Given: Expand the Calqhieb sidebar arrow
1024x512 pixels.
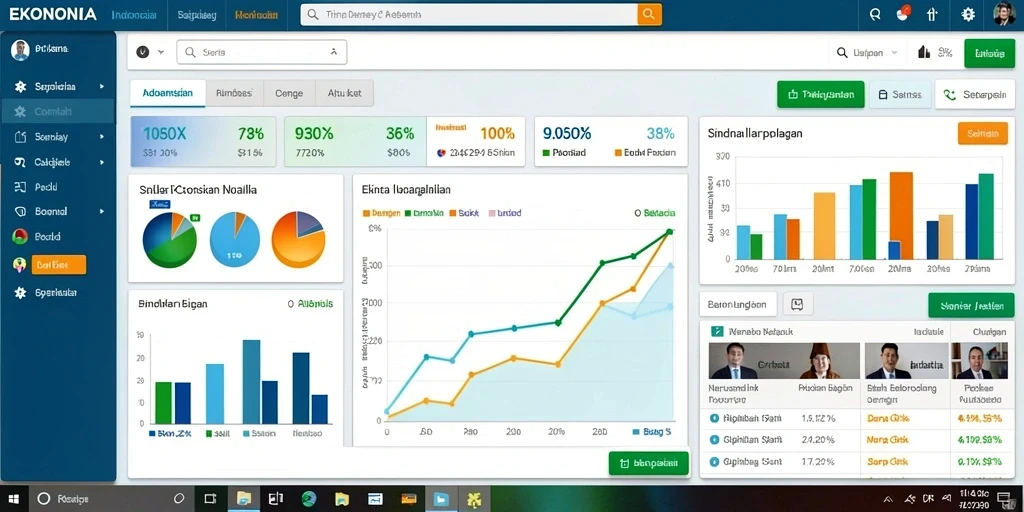Looking at the screenshot, I should [x=102, y=162].
